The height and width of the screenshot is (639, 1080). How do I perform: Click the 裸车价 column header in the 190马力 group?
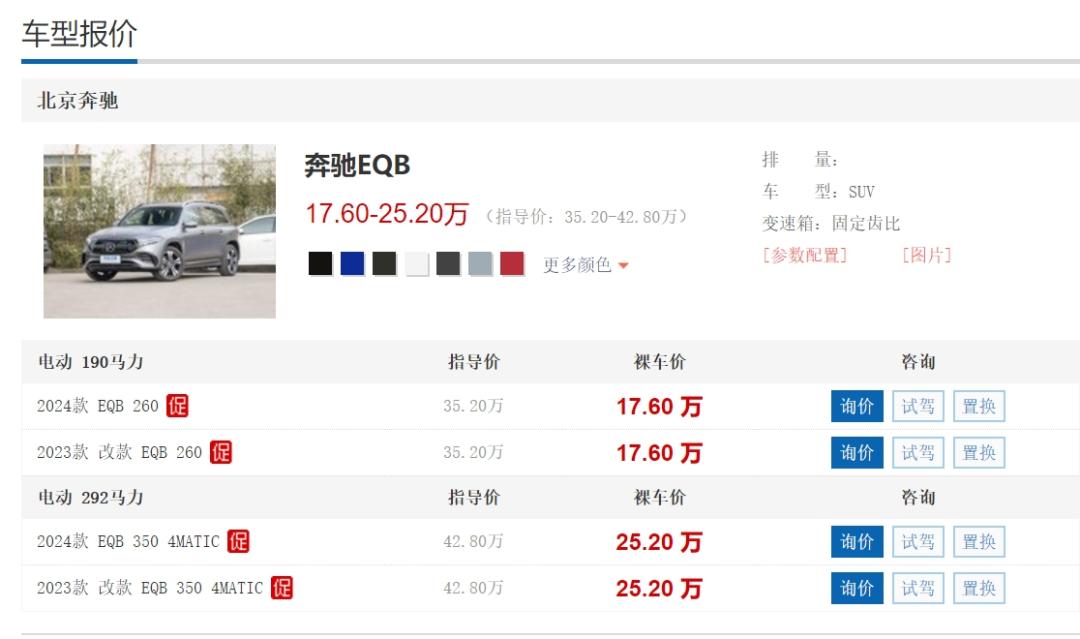pos(660,362)
